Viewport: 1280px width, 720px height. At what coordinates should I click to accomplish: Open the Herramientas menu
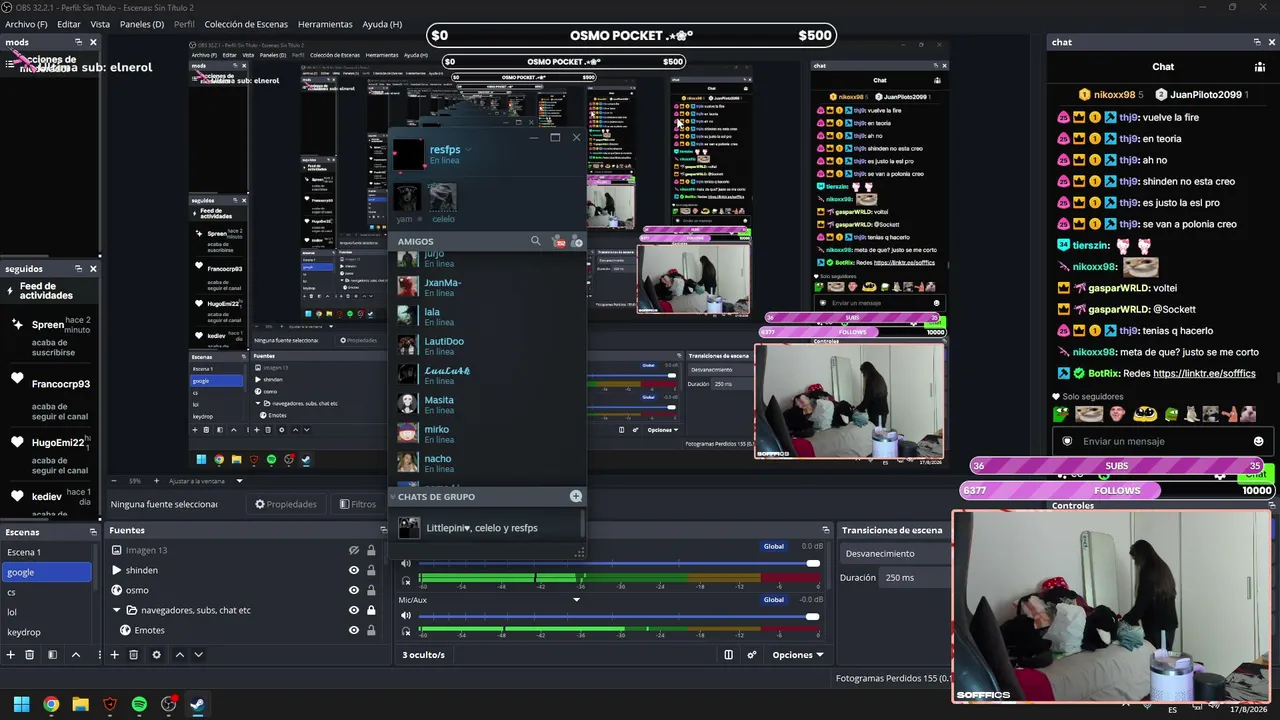click(x=325, y=24)
